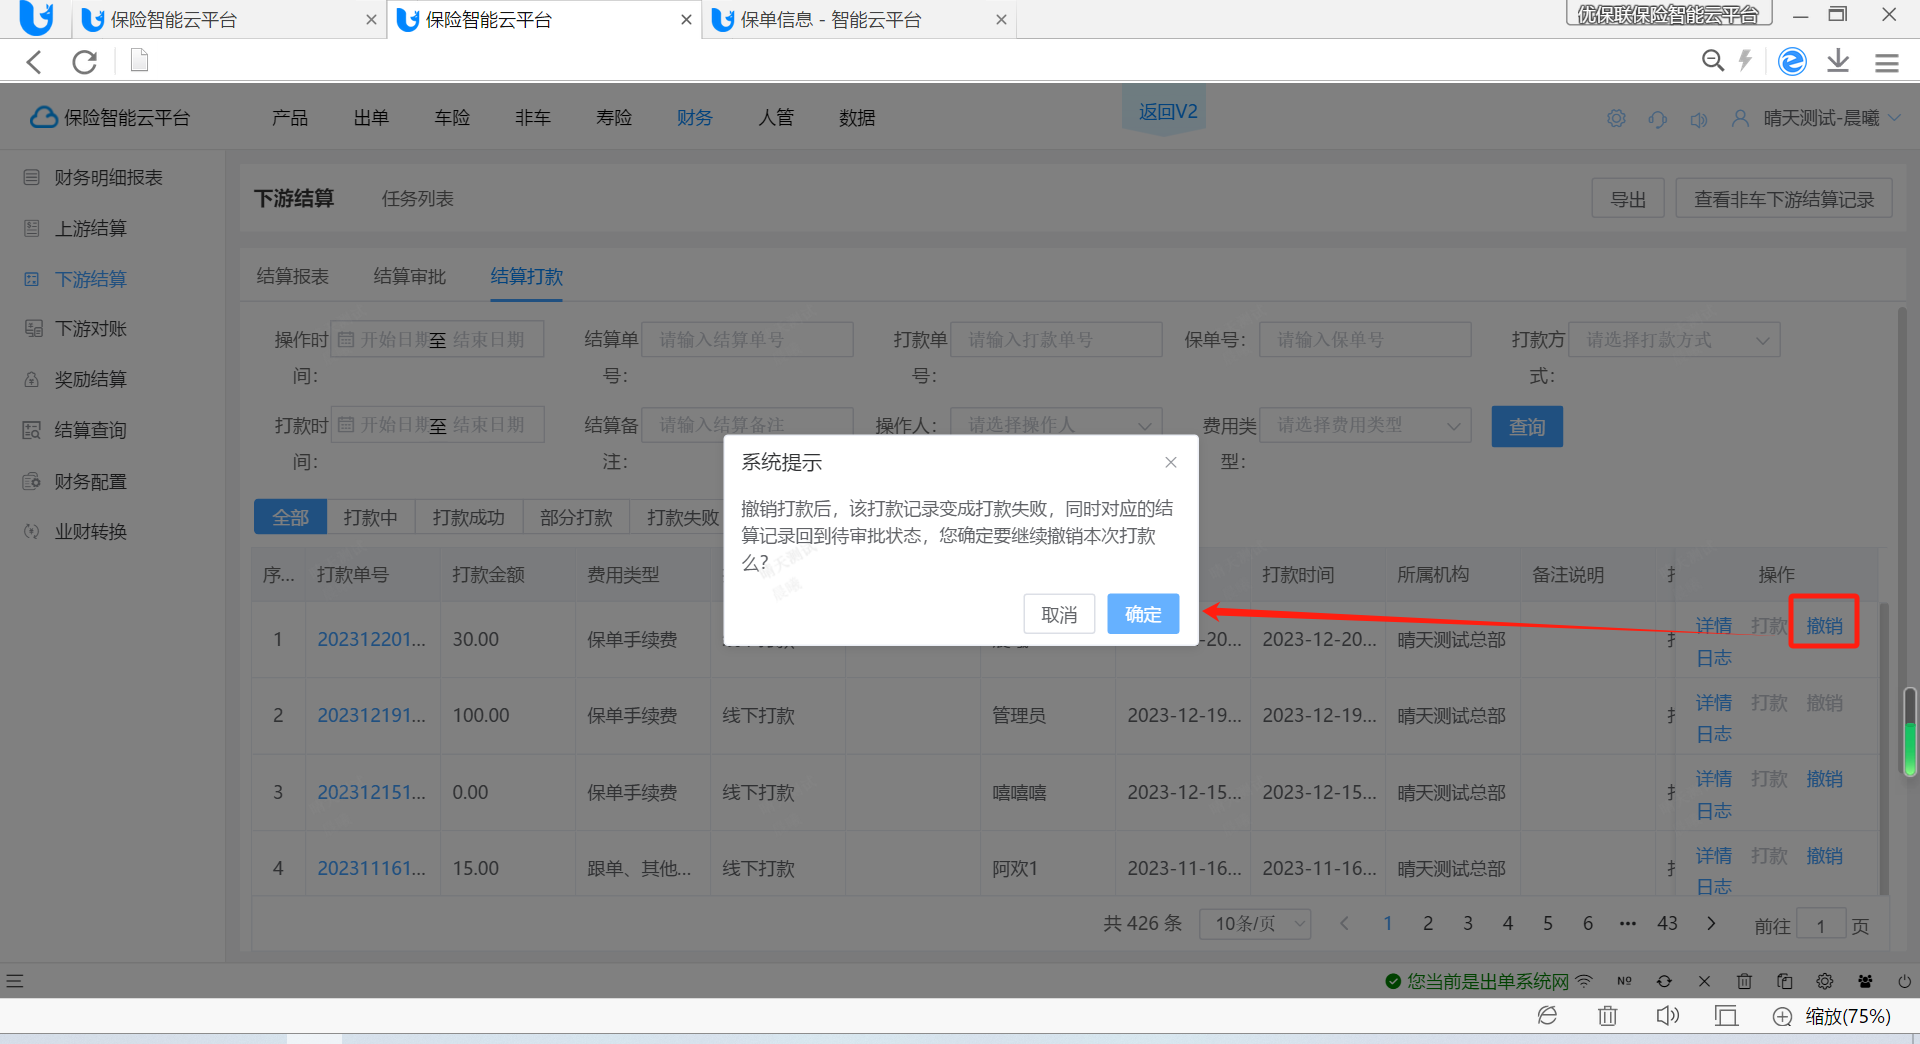
Task: Switch to the 任务列表 tab
Action: 418,199
